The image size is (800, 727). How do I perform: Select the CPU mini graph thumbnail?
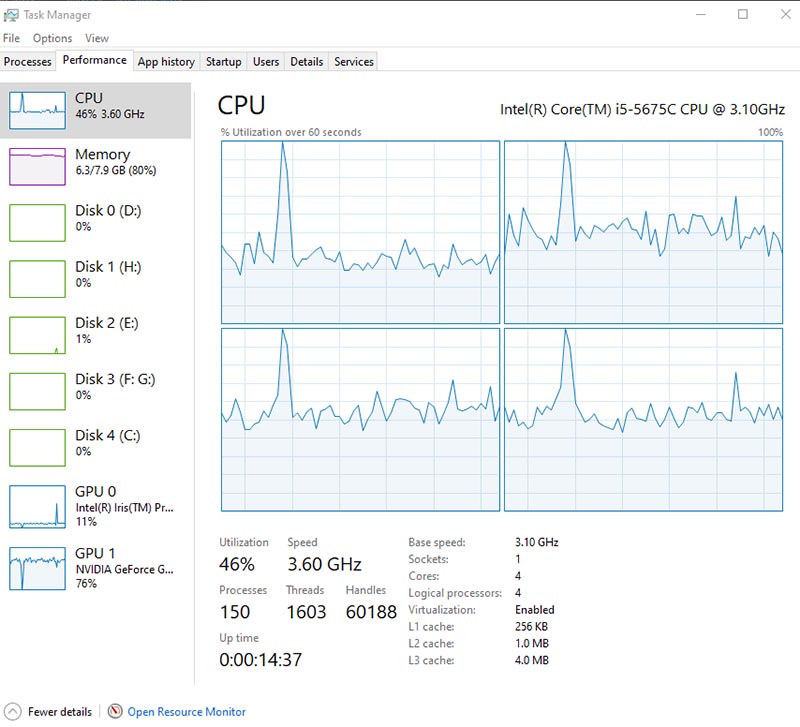[x=37, y=110]
